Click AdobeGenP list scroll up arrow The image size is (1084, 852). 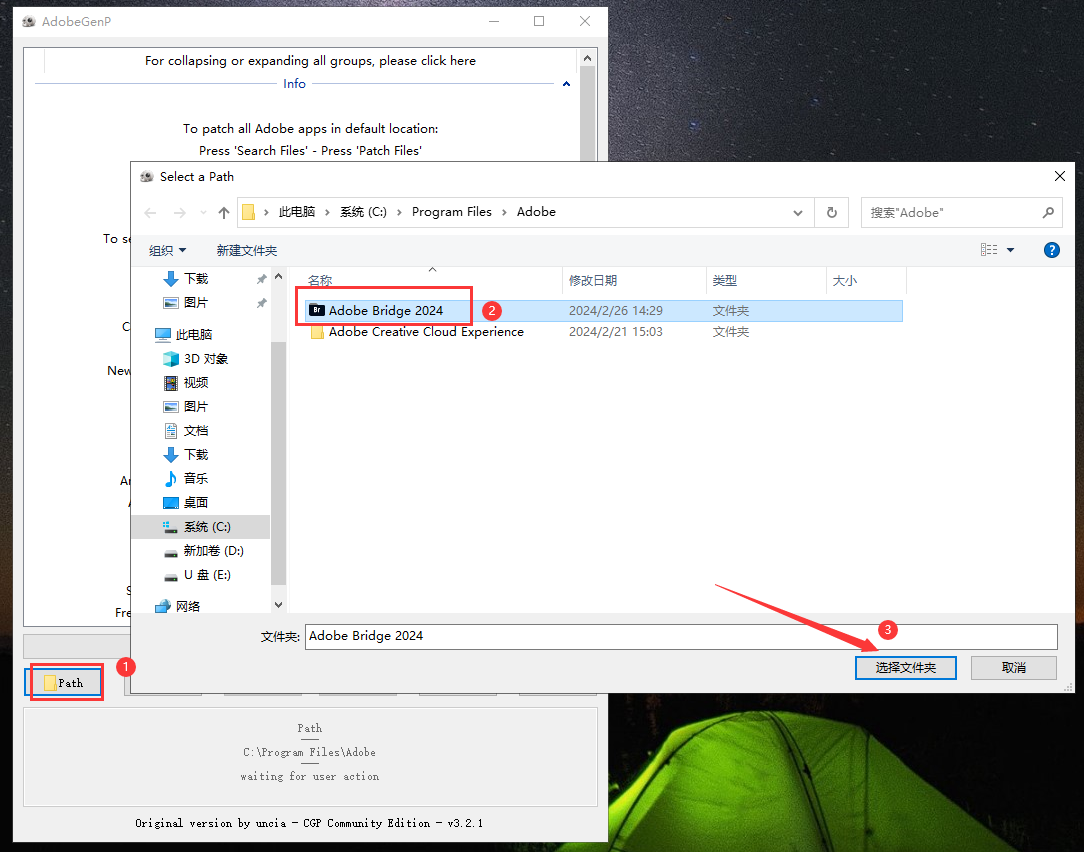tap(588, 58)
